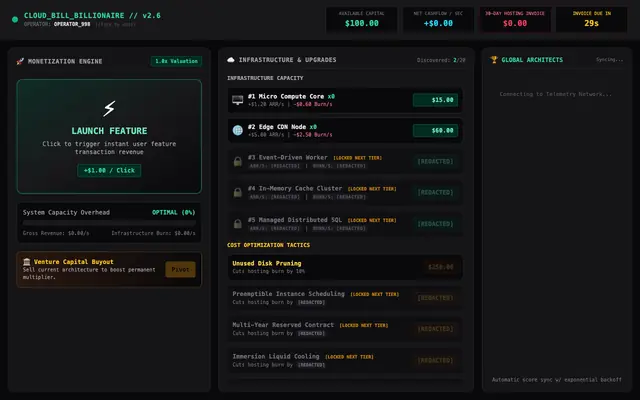
Task: Click the System Capacity Overhead progress bar
Action: tap(109, 223)
